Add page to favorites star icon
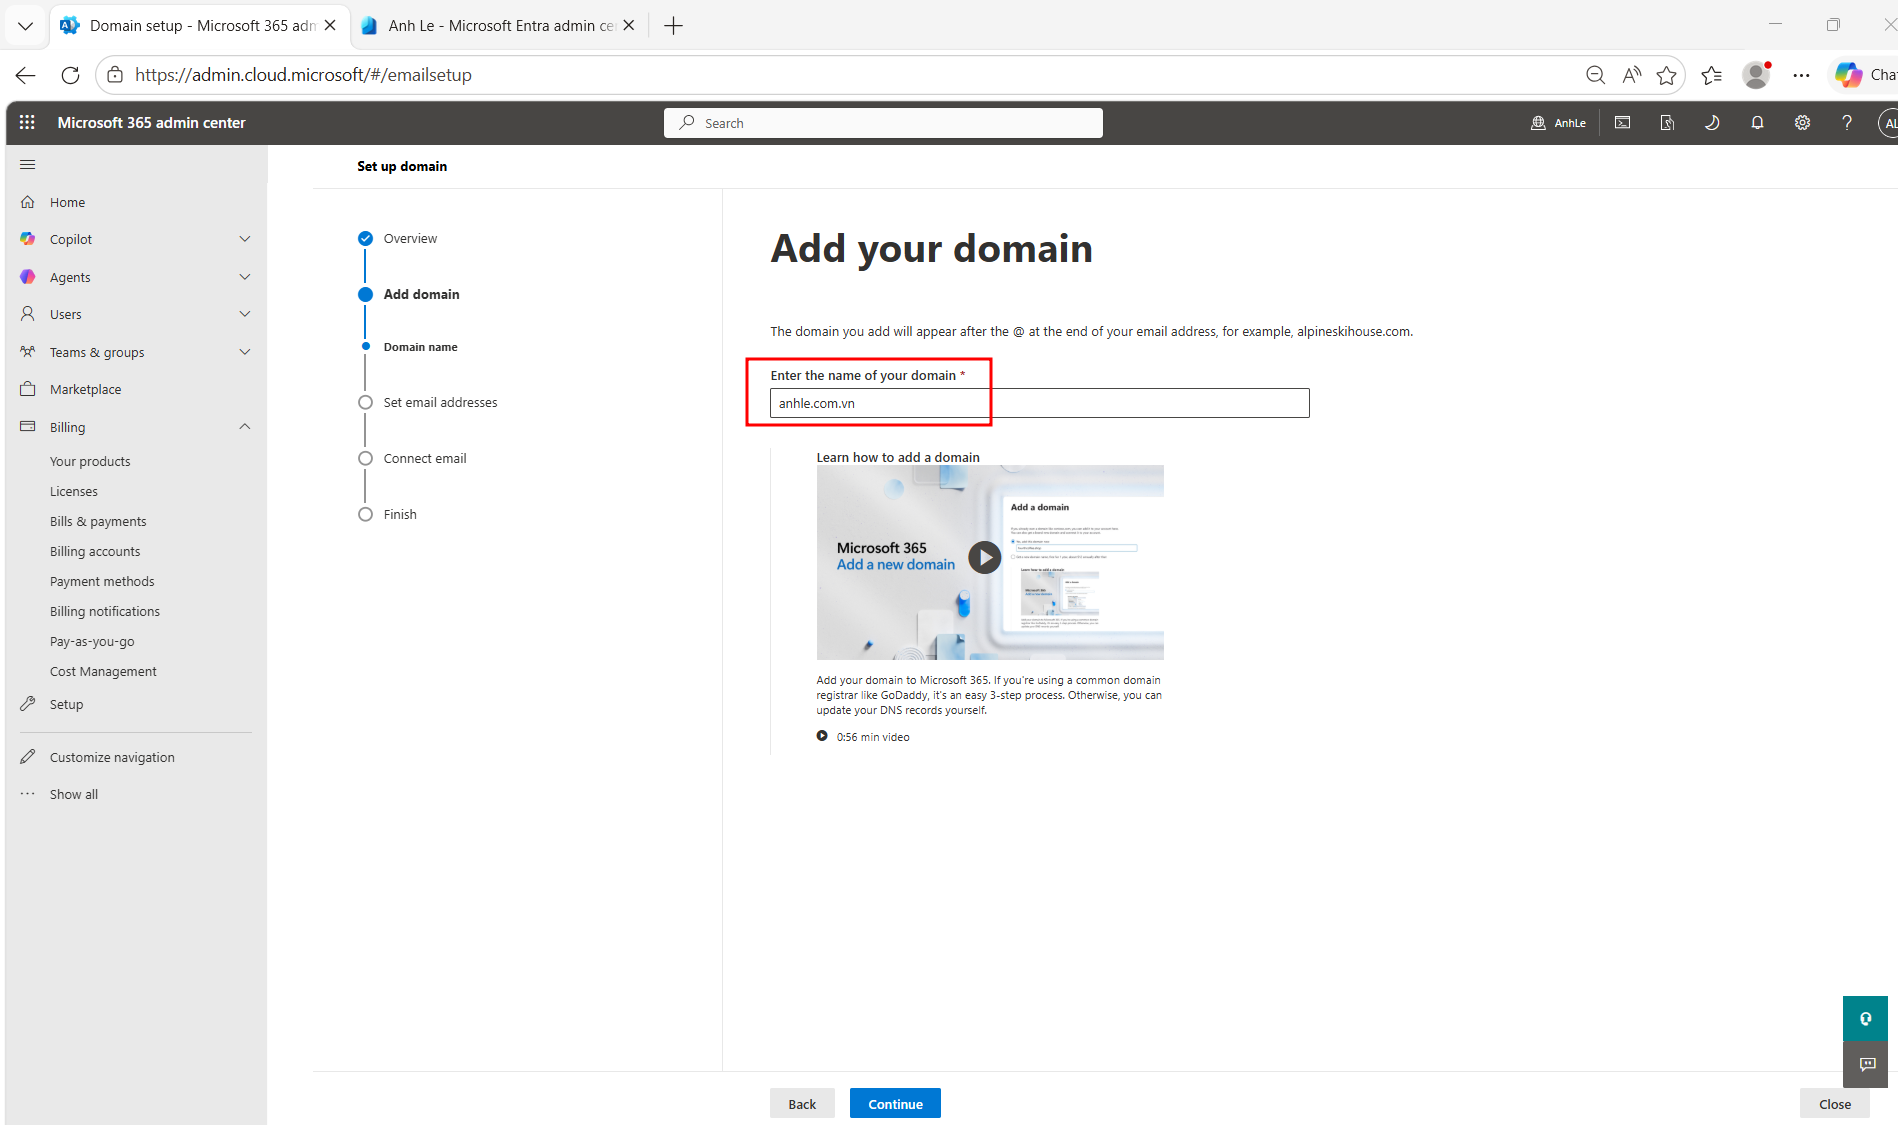 coord(1666,75)
